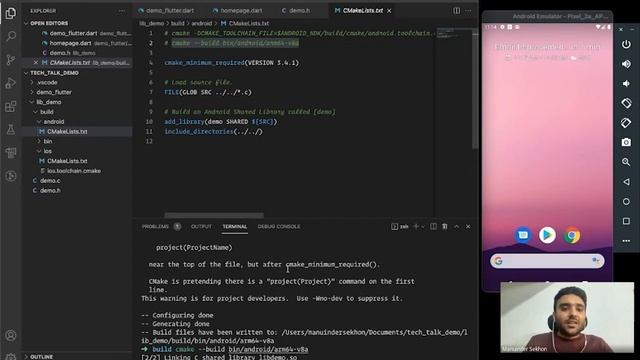The width and height of the screenshot is (640, 360).
Task: Open Chrome app on emulator
Action: [x=572, y=236]
